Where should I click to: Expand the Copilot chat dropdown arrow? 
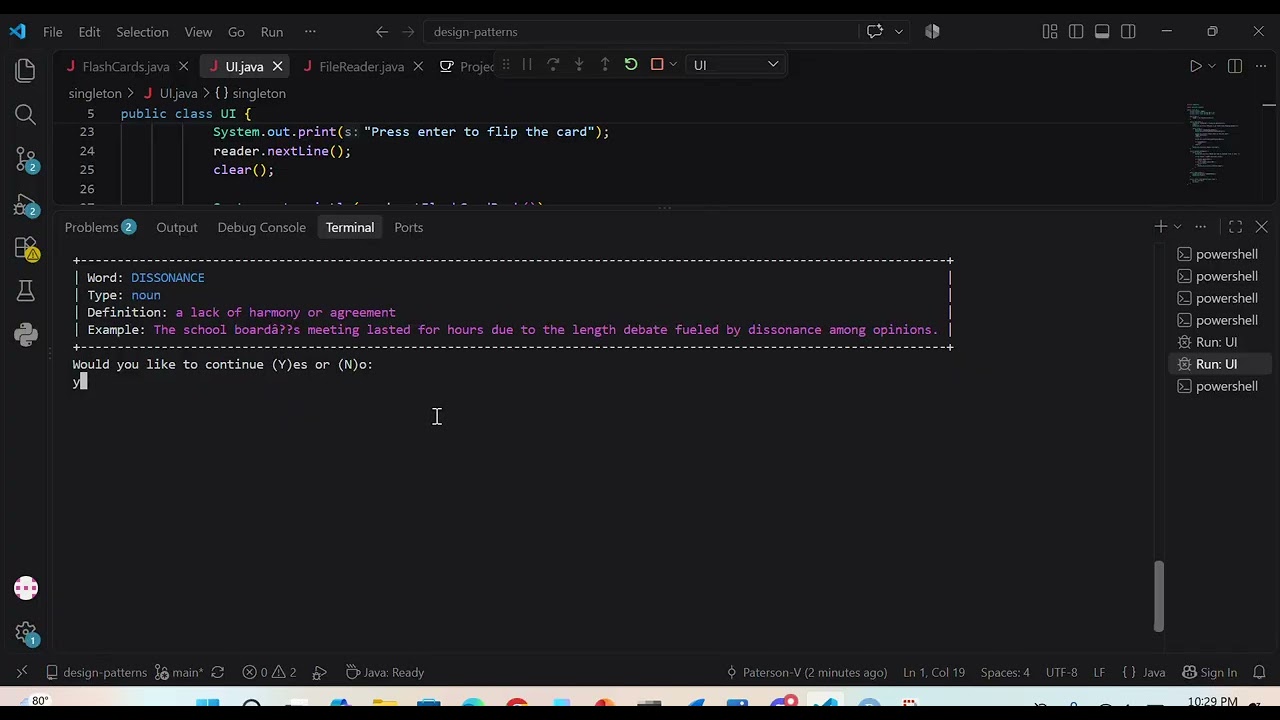(x=898, y=32)
